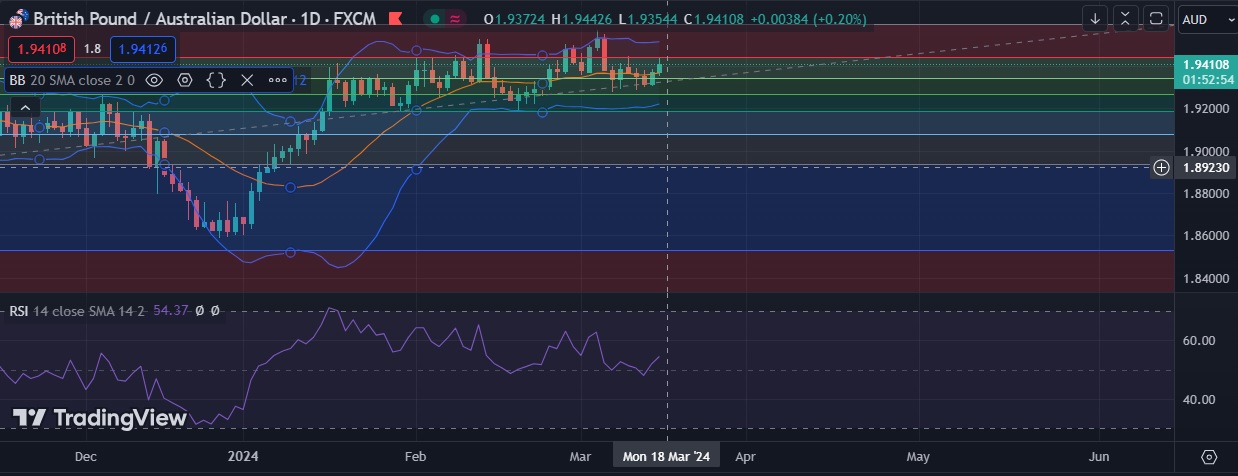Viewport: 1238px width, 476px height.
Task: Click the move pane down arrow
Action: pos(1096,19)
